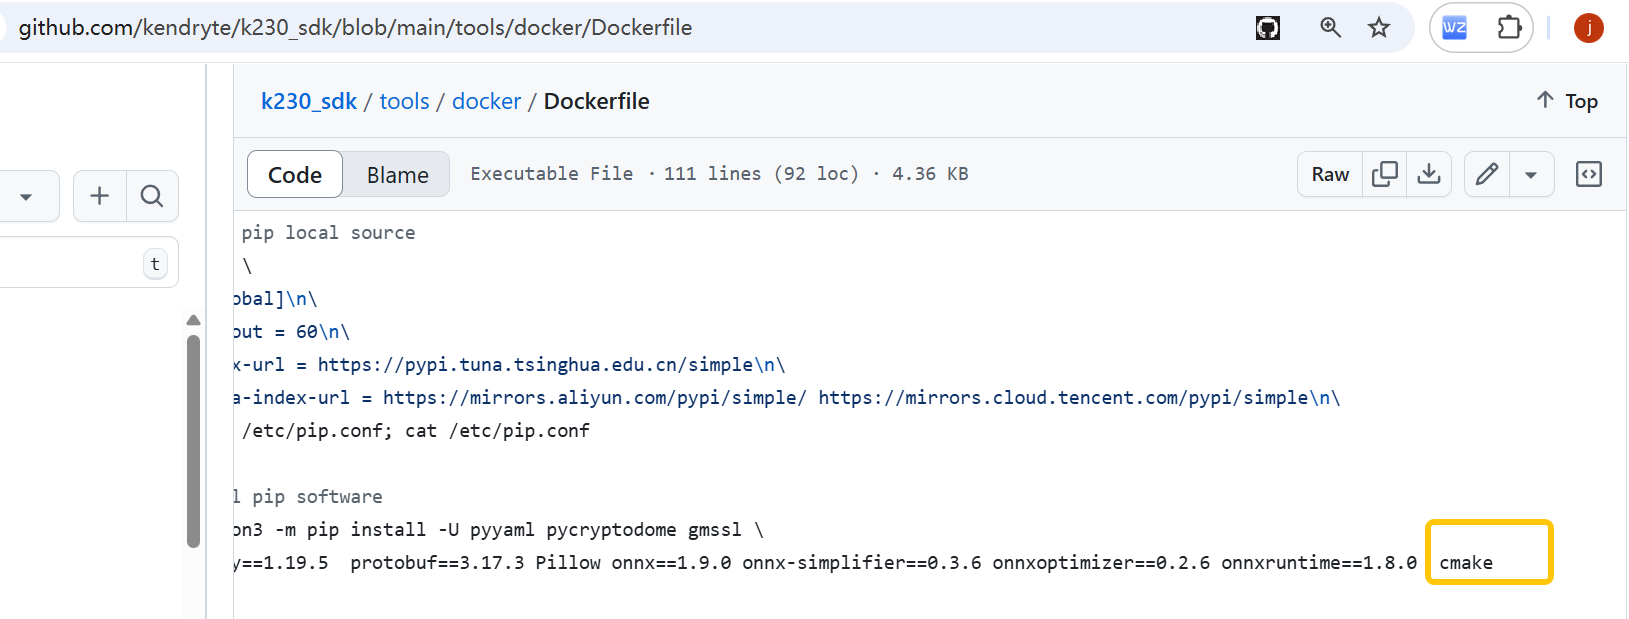Open the Raw file view

[1330, 174]
